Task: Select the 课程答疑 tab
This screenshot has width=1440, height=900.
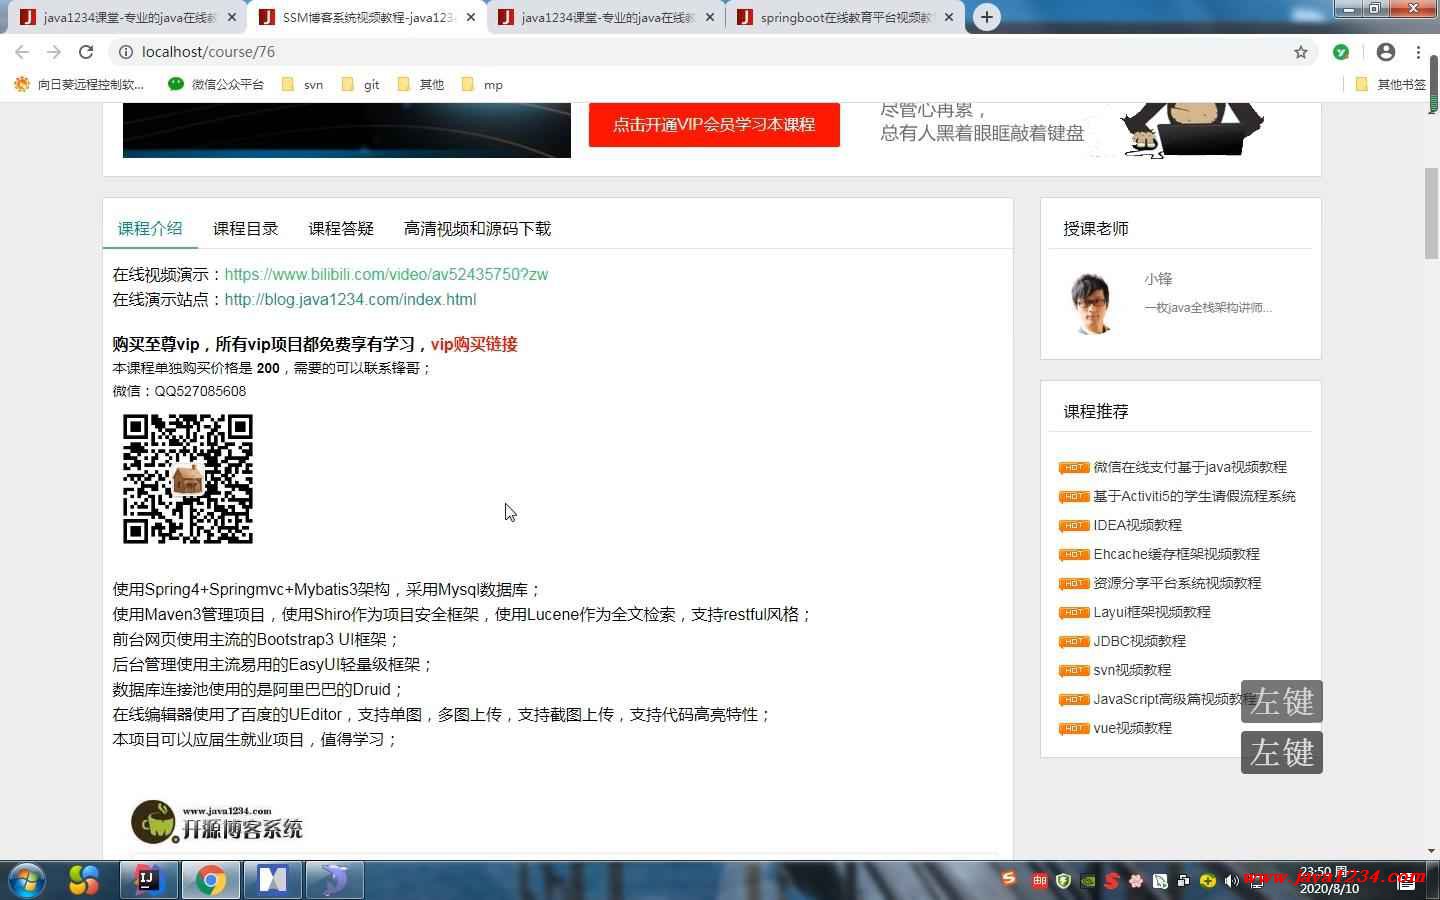Action: pyautogui.click(x=341, y=229)
